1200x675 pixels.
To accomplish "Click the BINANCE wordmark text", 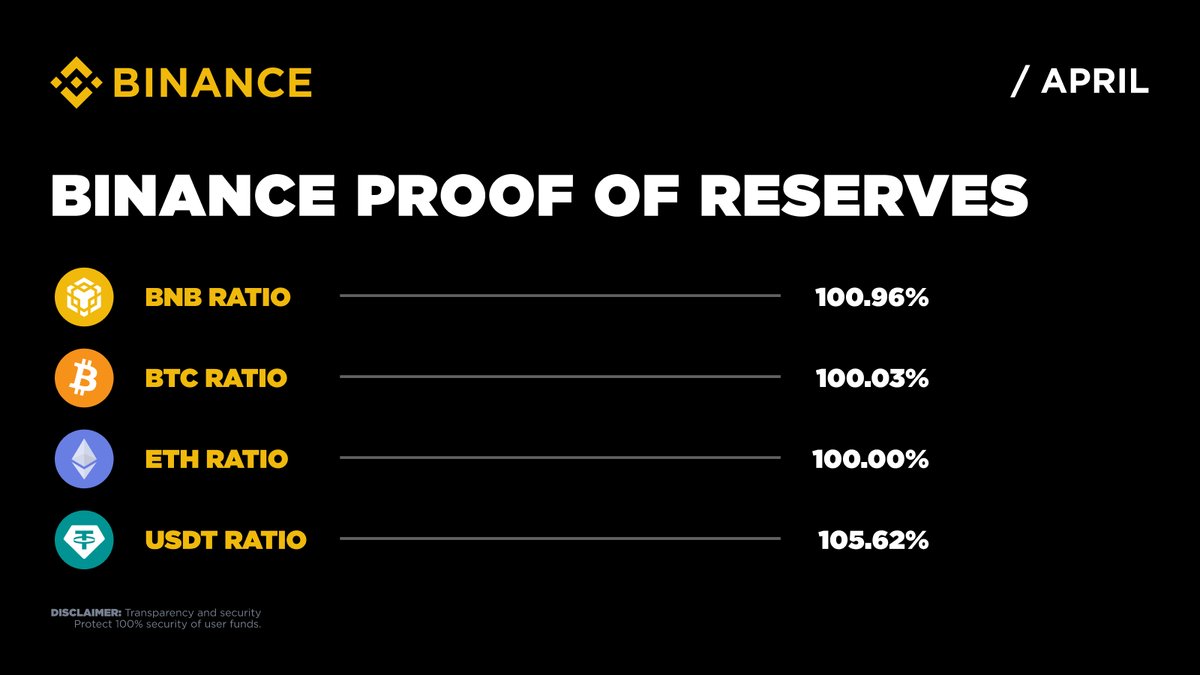I will [x=212, y=82].
